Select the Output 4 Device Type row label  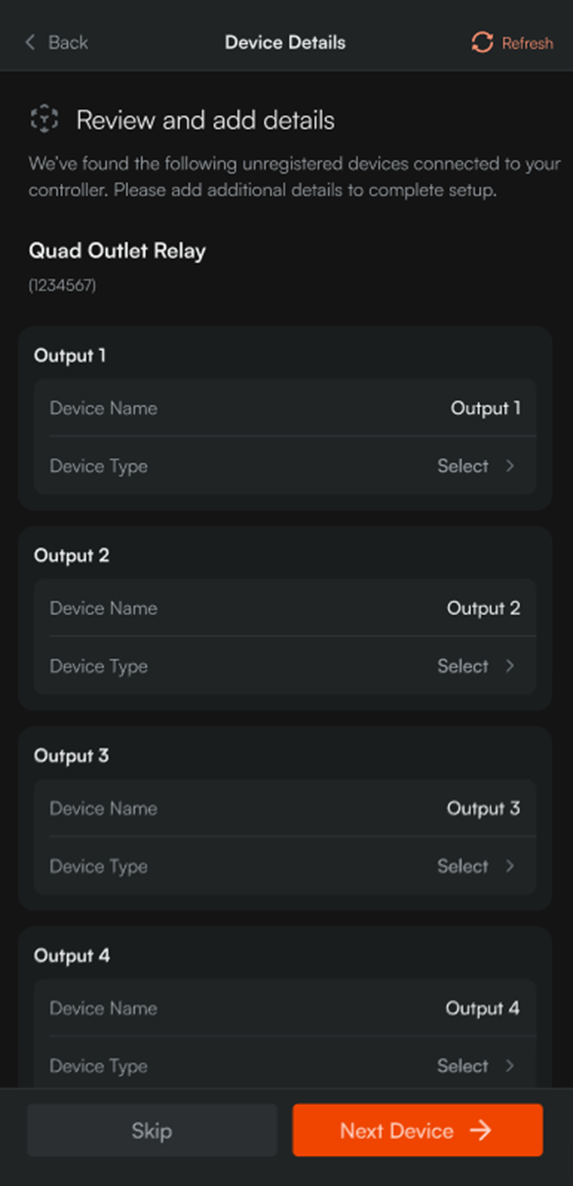point(98,1066)
